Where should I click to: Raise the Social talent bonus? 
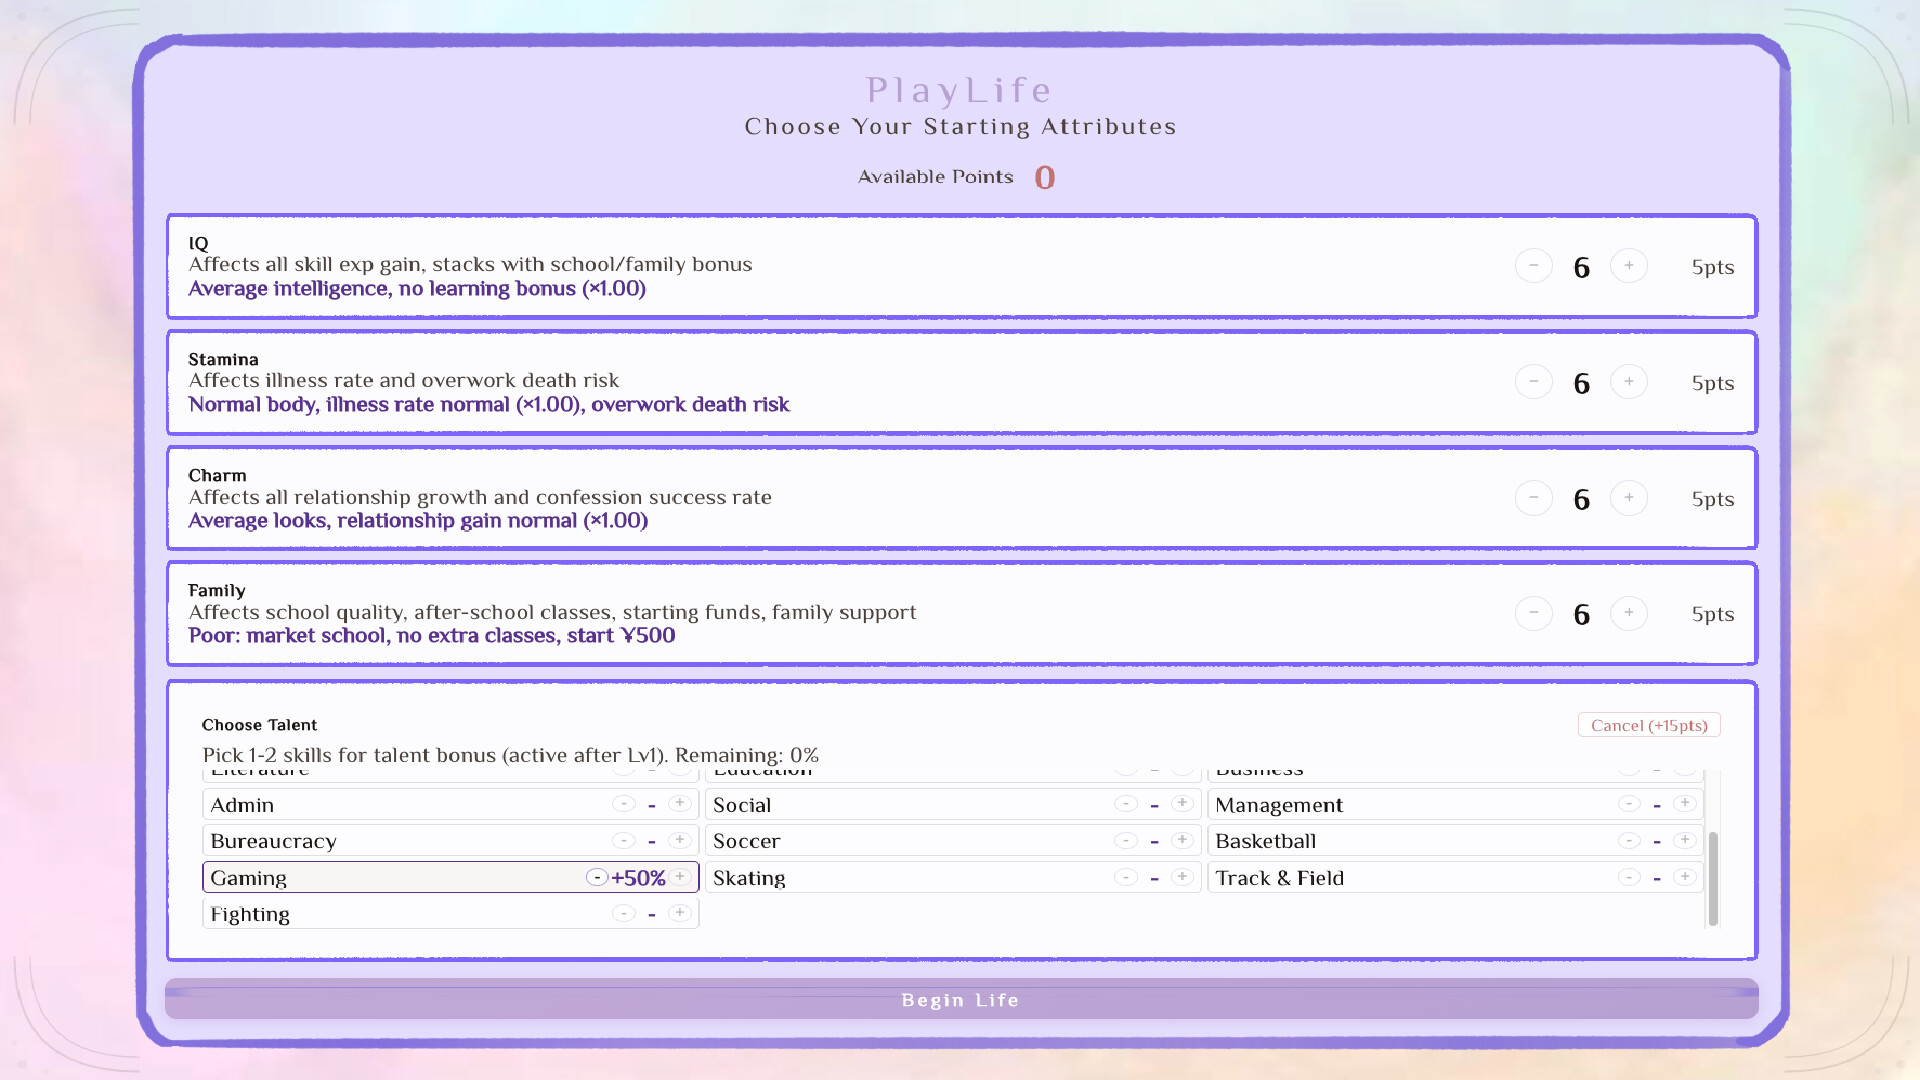[1182, 804]
